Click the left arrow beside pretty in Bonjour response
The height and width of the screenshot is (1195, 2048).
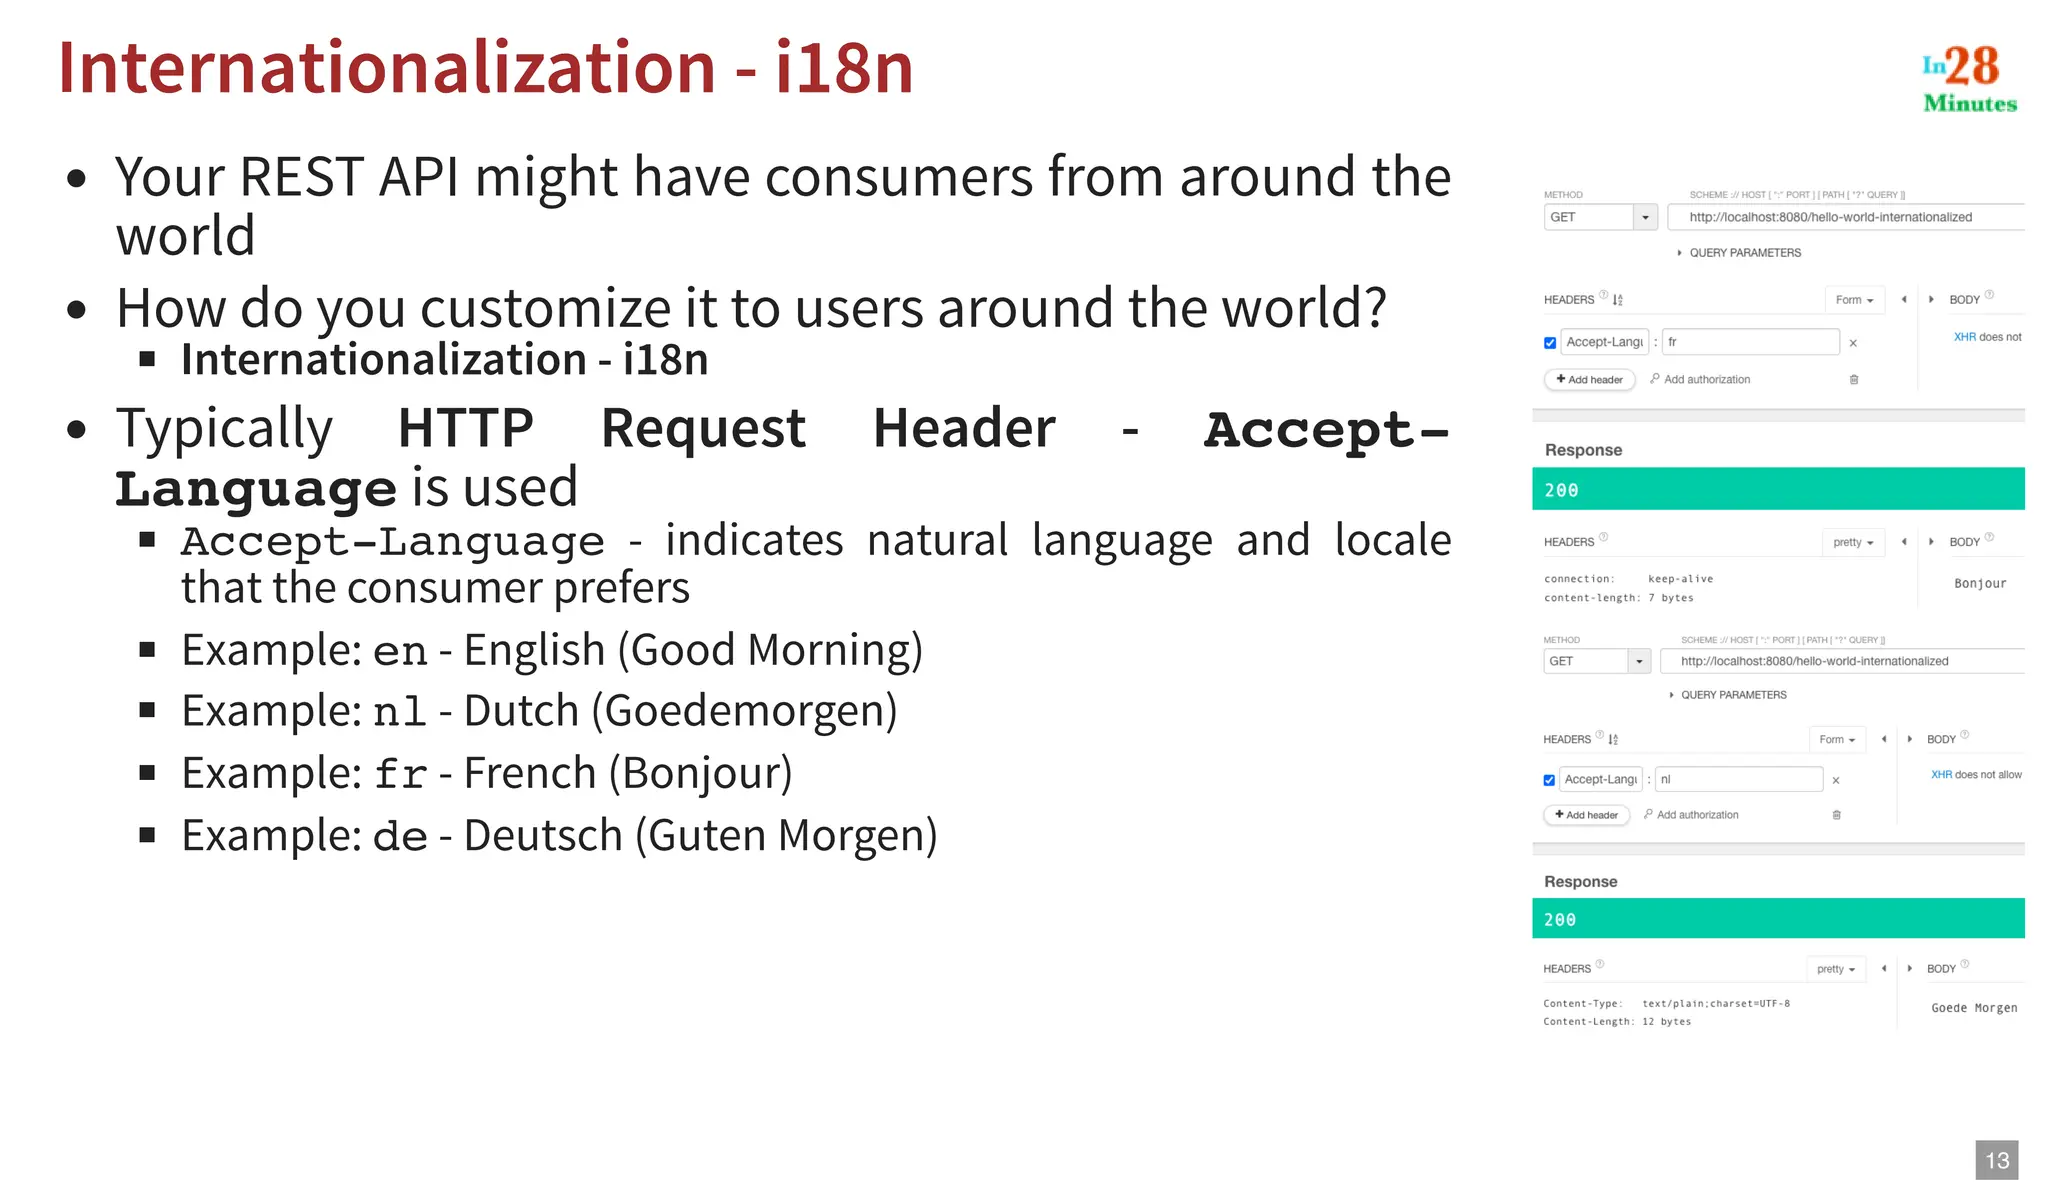point(1904,542)
